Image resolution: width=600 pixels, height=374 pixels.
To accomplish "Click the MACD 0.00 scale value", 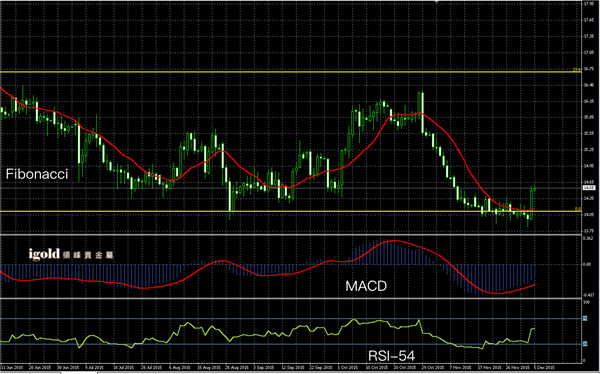I will (587, 264).
